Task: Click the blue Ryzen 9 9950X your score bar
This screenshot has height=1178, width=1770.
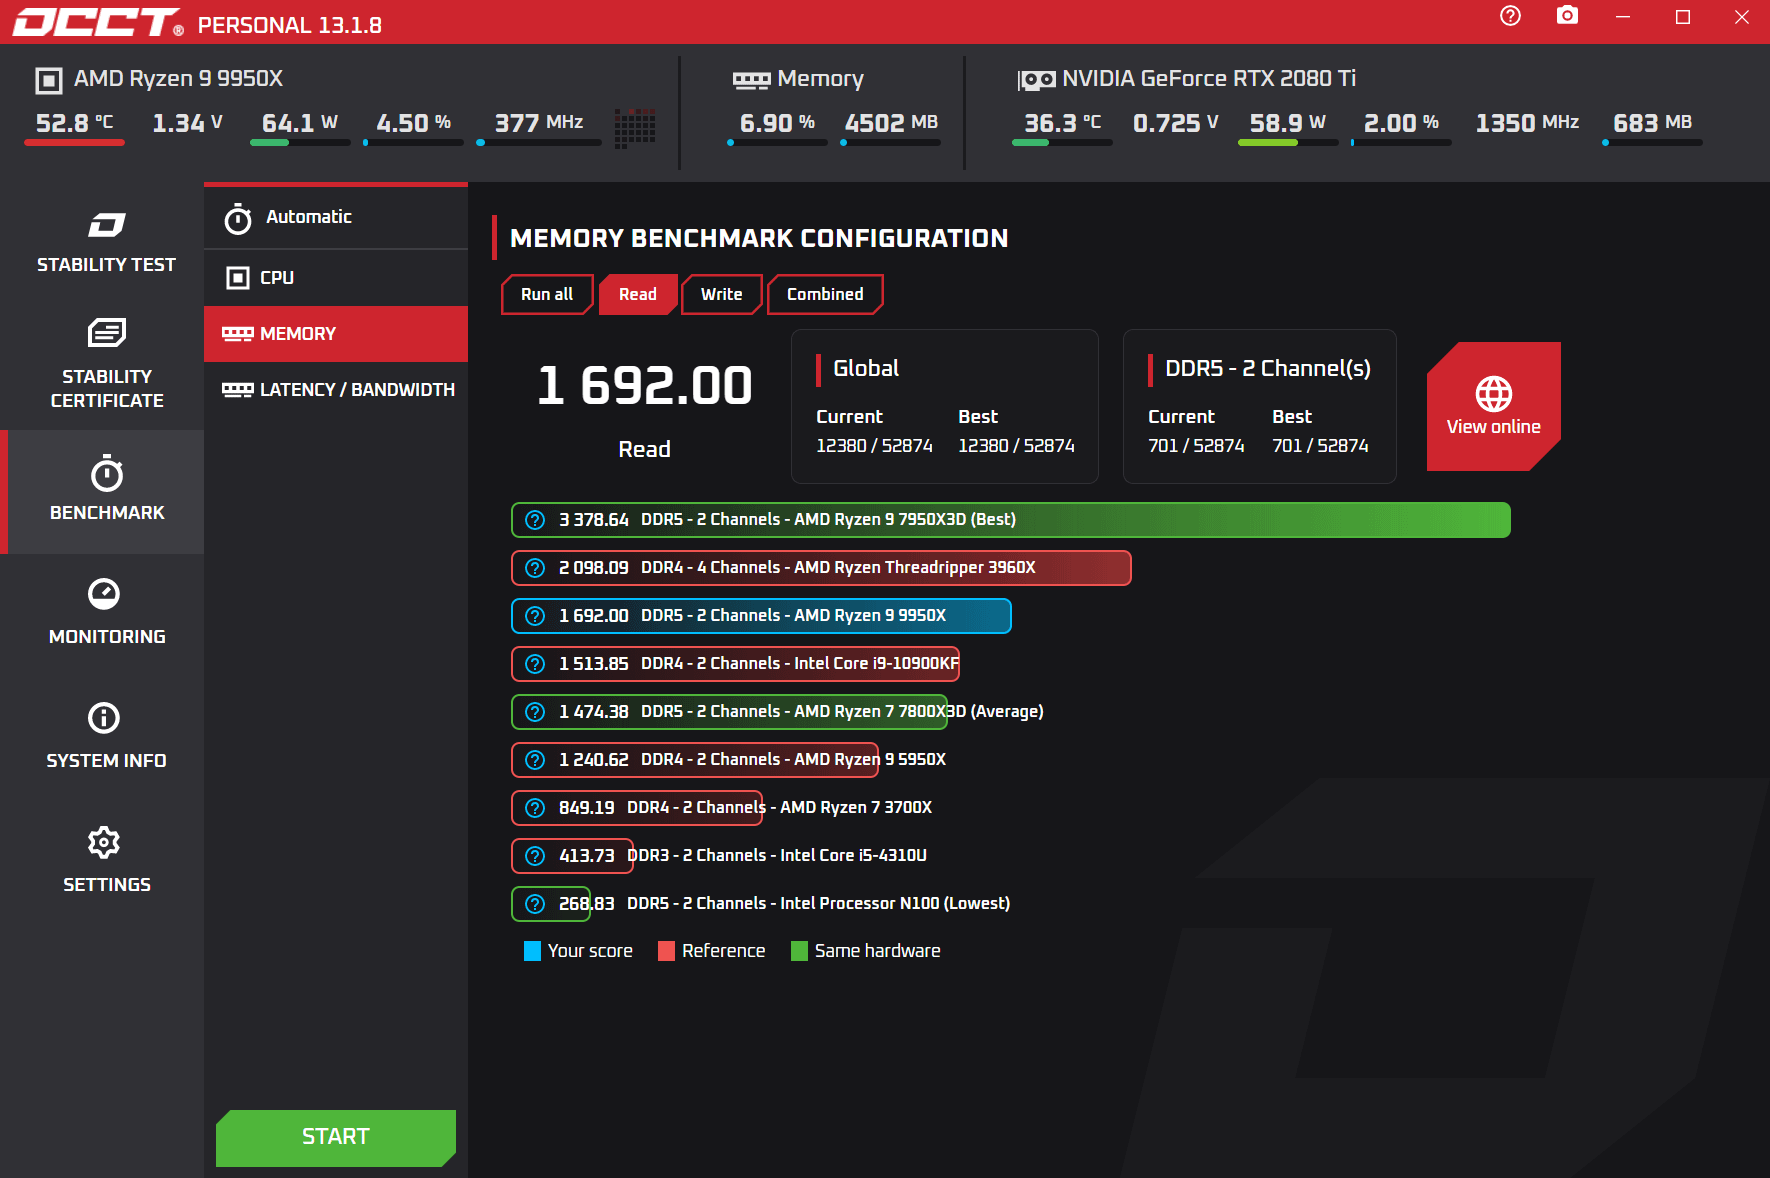Action: pyautogui.click(x=761, y=616)
